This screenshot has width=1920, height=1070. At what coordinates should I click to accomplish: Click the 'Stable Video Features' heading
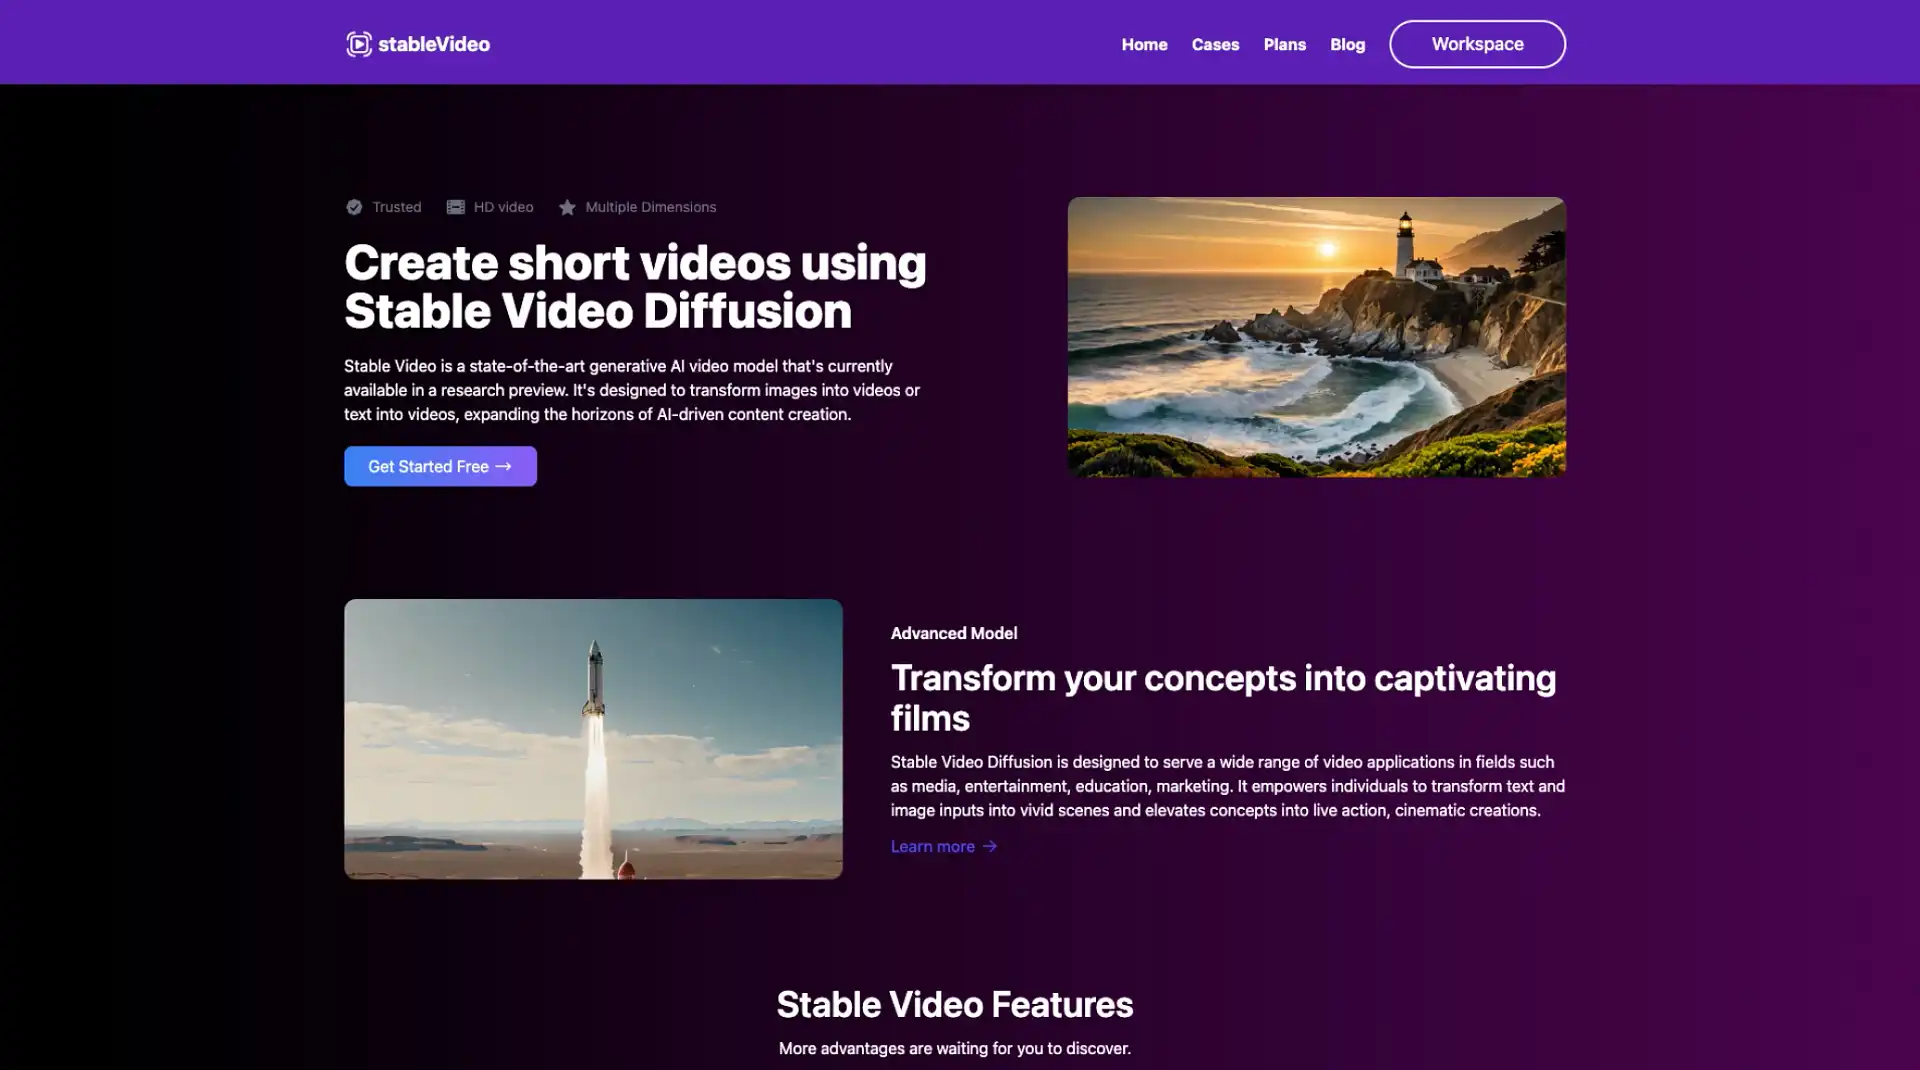(x=955, y=1004)
